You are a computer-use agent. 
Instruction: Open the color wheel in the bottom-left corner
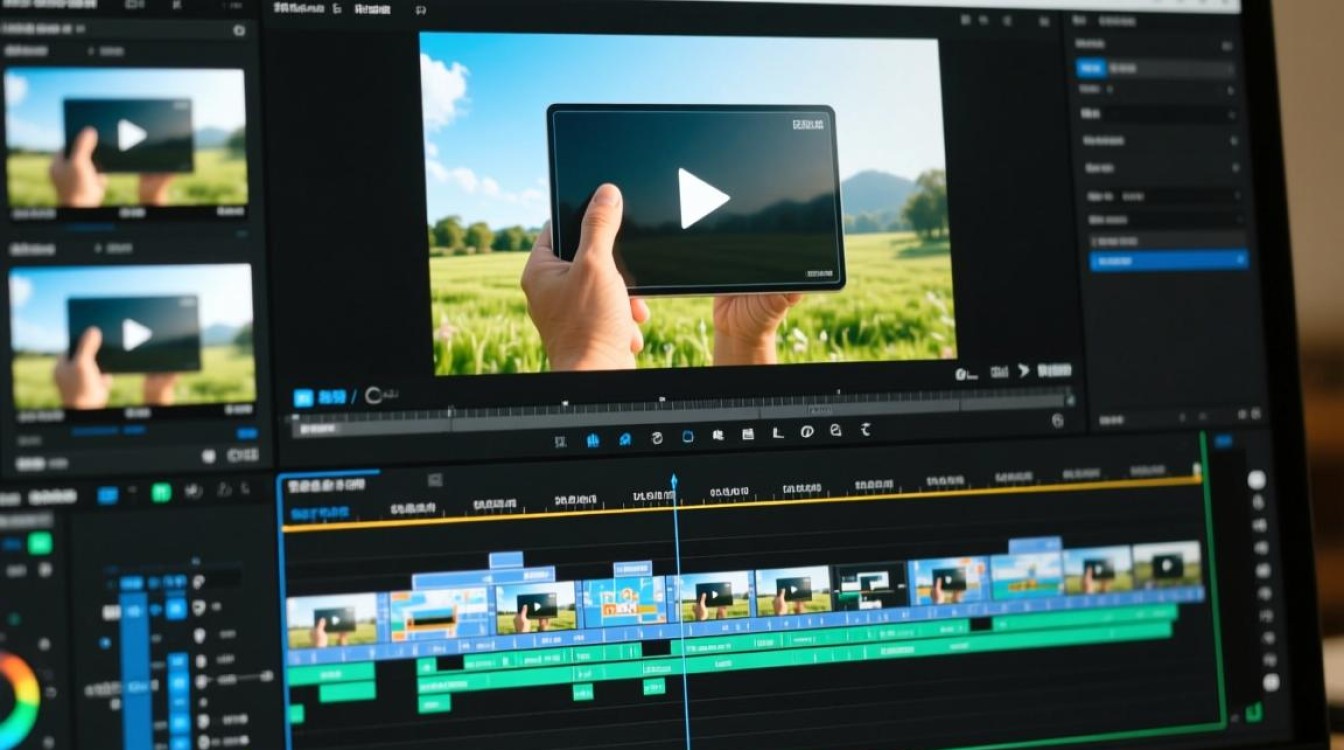pyautogui.click(x=17, y=700)
